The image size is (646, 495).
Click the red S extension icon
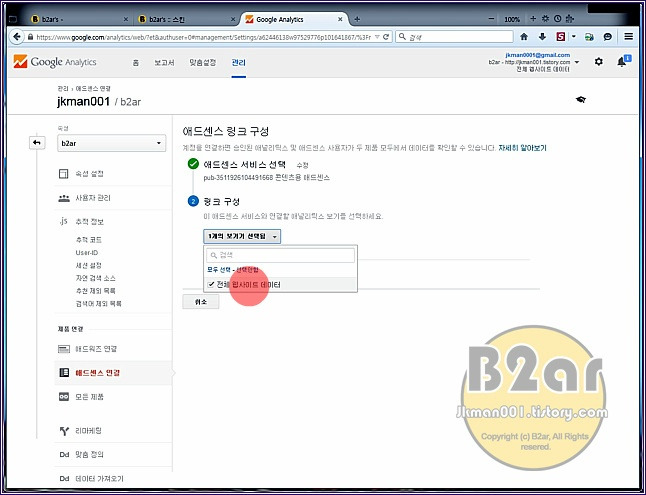click(x=560, y=37)
